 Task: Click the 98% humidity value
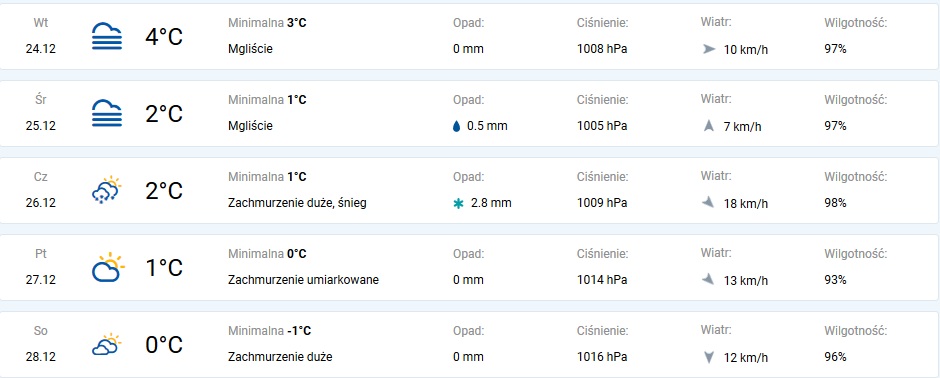[835, 203]
